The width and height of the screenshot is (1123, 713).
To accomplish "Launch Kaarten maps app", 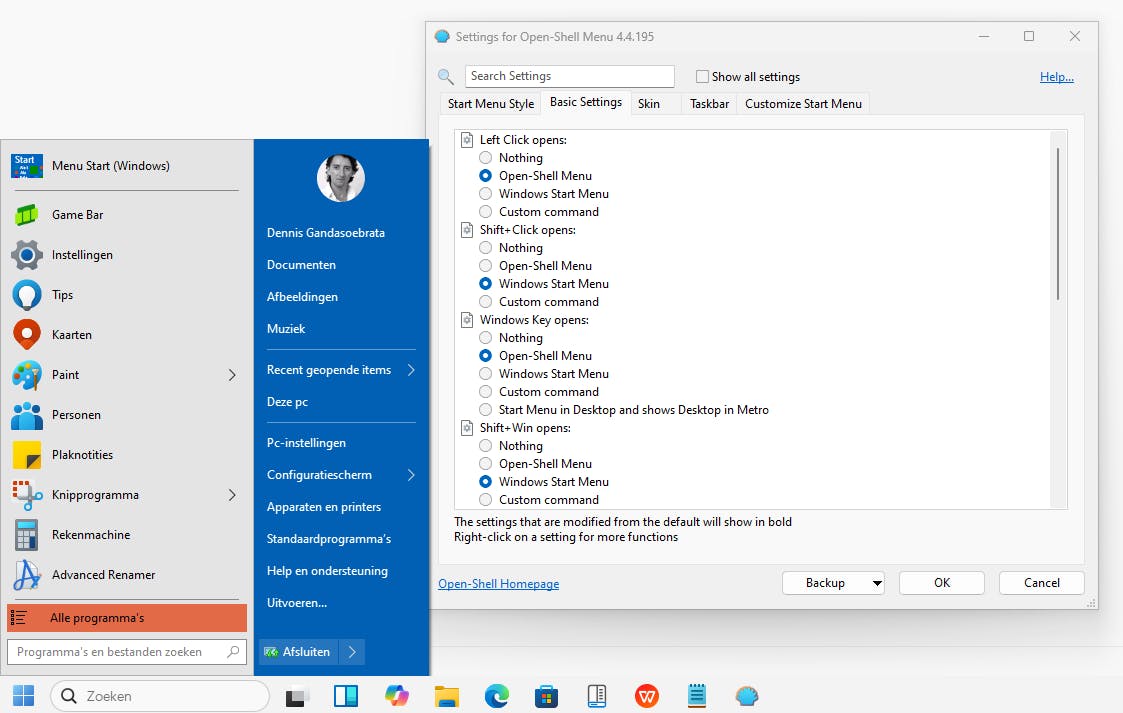I will (x=26, y=334).
